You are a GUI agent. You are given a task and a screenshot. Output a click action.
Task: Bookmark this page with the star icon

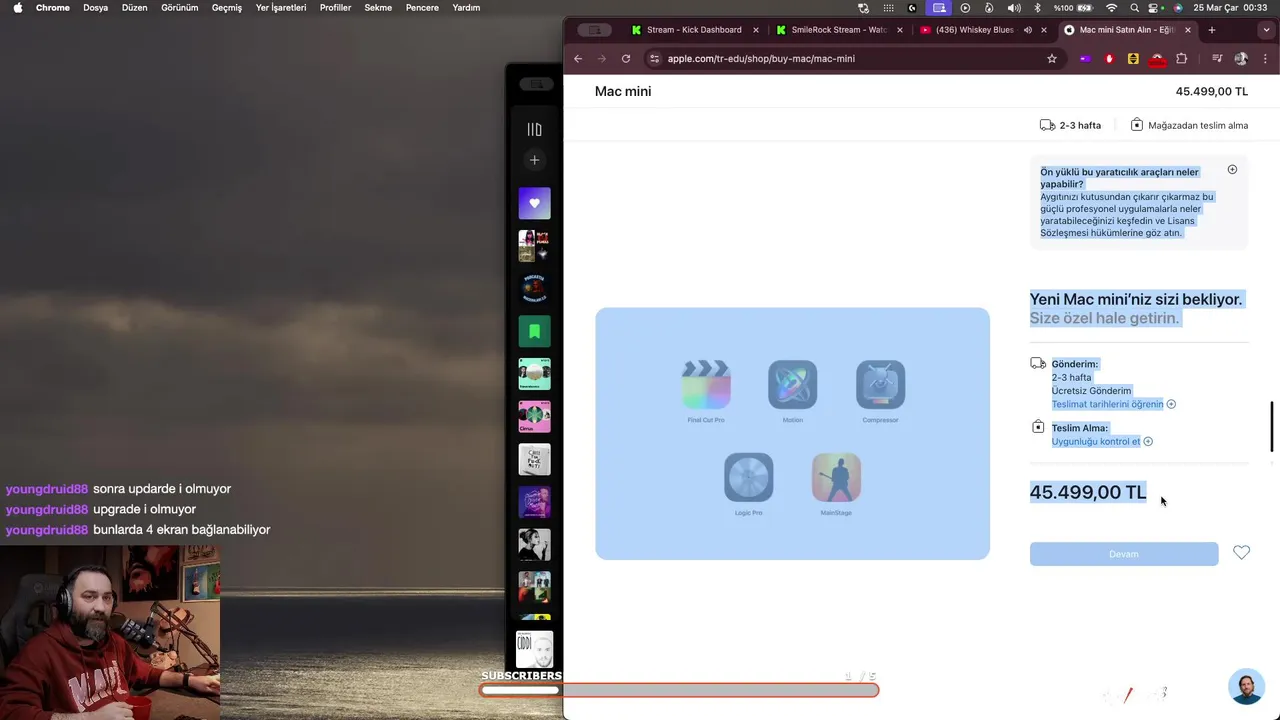click(1052, 59)
